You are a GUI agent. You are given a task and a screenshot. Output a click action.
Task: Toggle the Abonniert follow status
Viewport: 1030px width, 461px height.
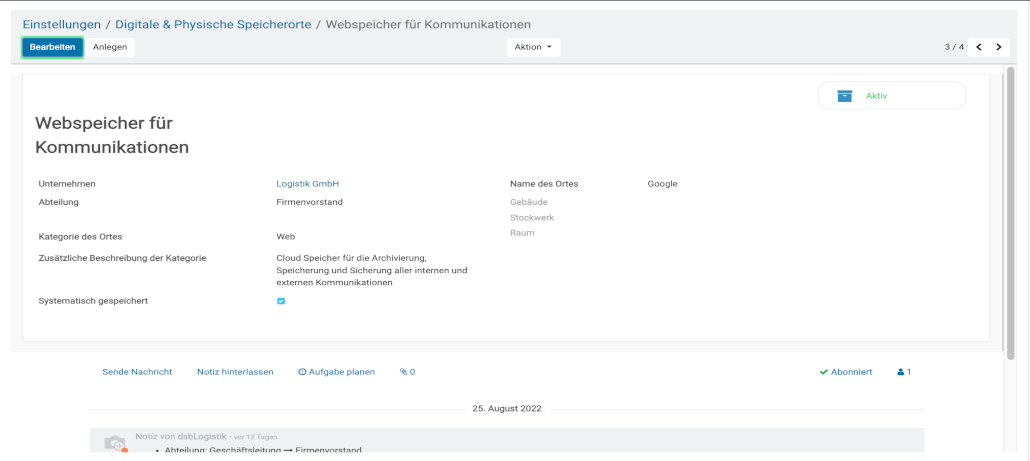point(846,372)
